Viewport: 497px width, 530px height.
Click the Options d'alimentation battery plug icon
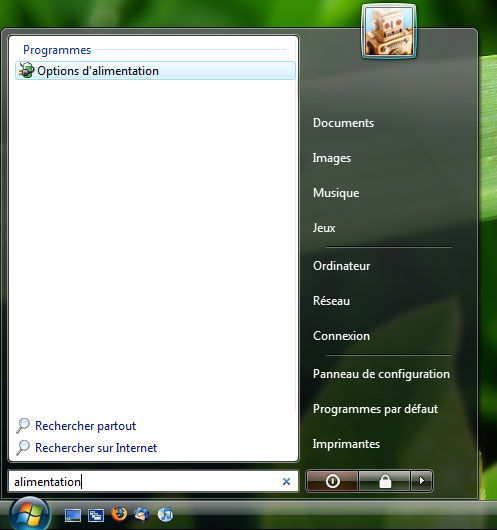tap(26, 70)
